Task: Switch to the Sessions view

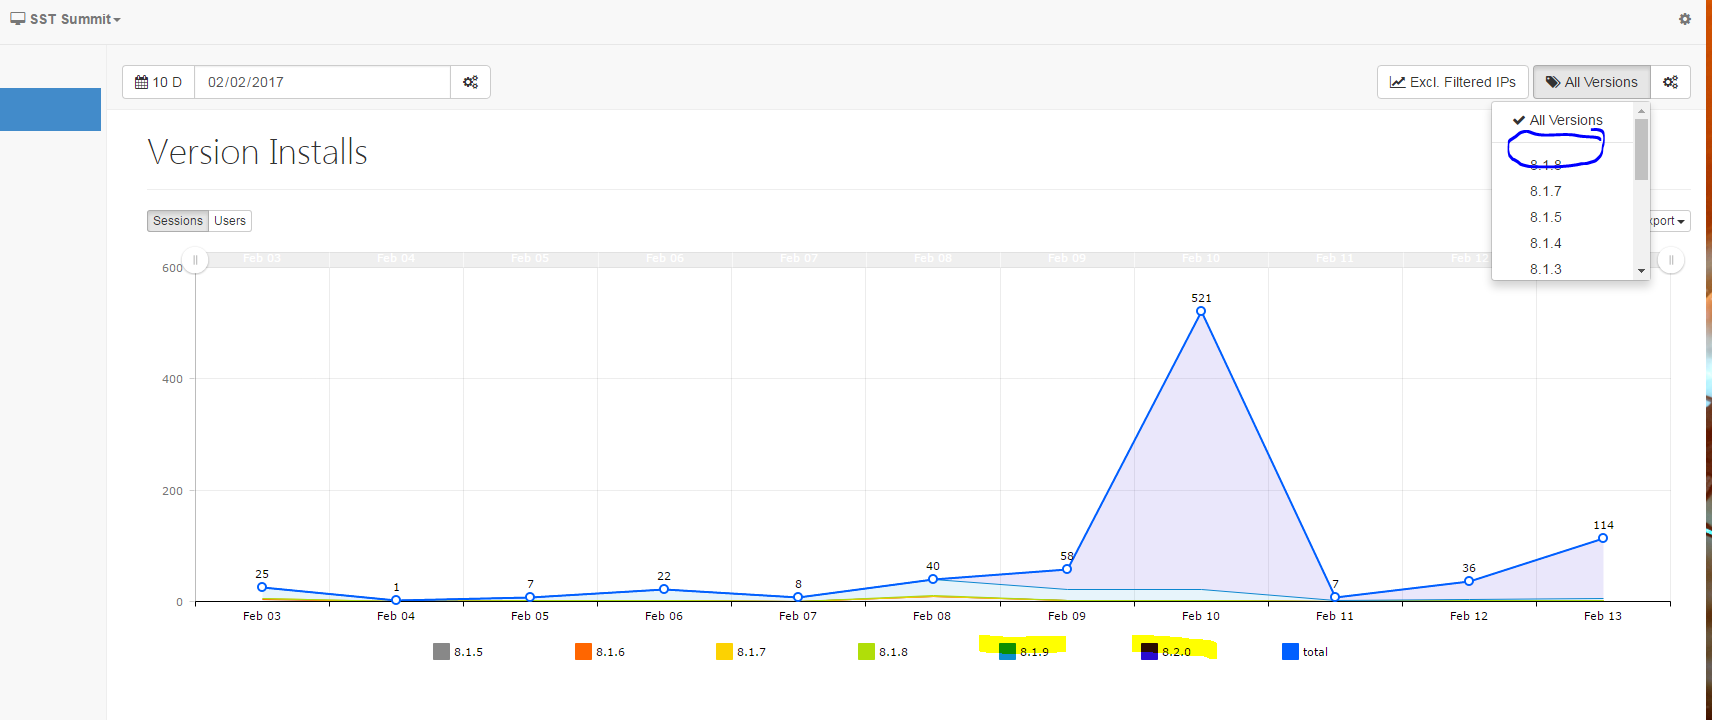Action: [x=178, y=221]
